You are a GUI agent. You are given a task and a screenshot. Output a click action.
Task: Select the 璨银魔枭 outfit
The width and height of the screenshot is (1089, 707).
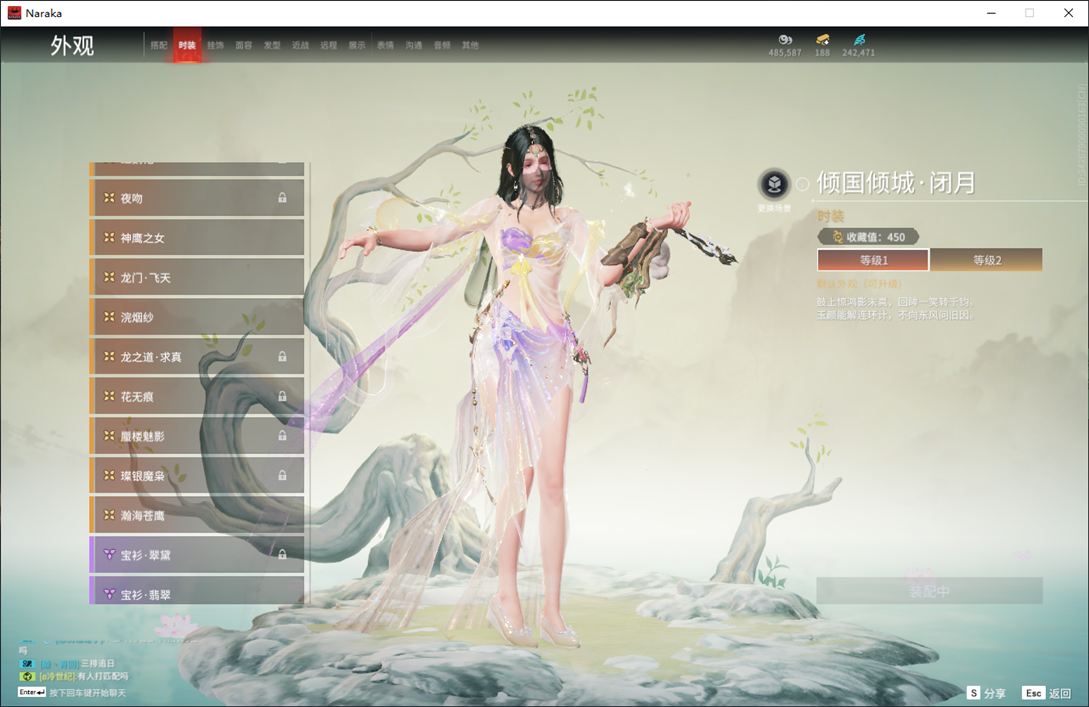click(x=197, y=475)
